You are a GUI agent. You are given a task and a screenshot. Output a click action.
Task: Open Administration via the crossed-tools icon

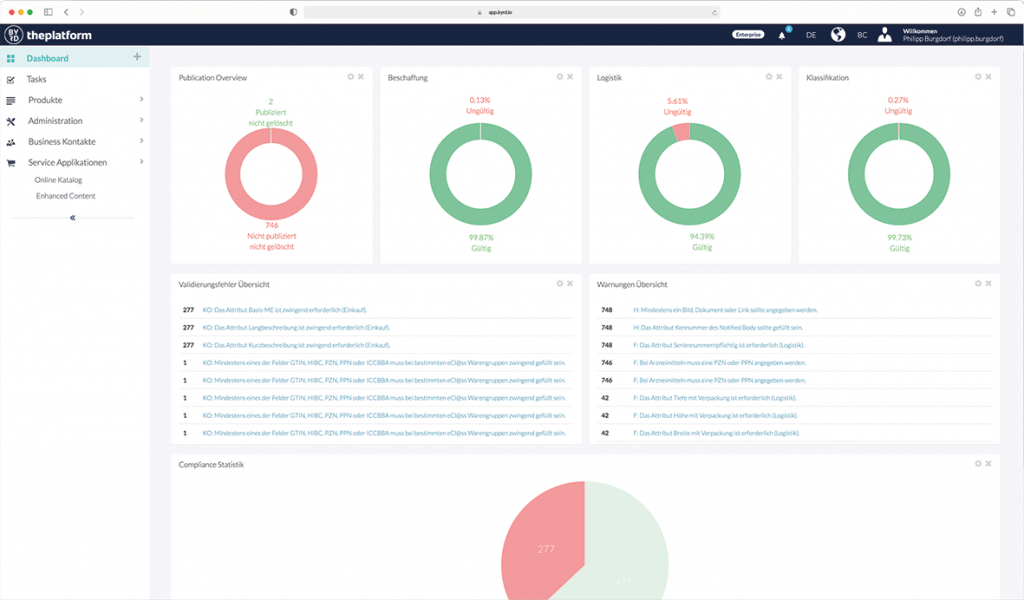pos(12,121)
